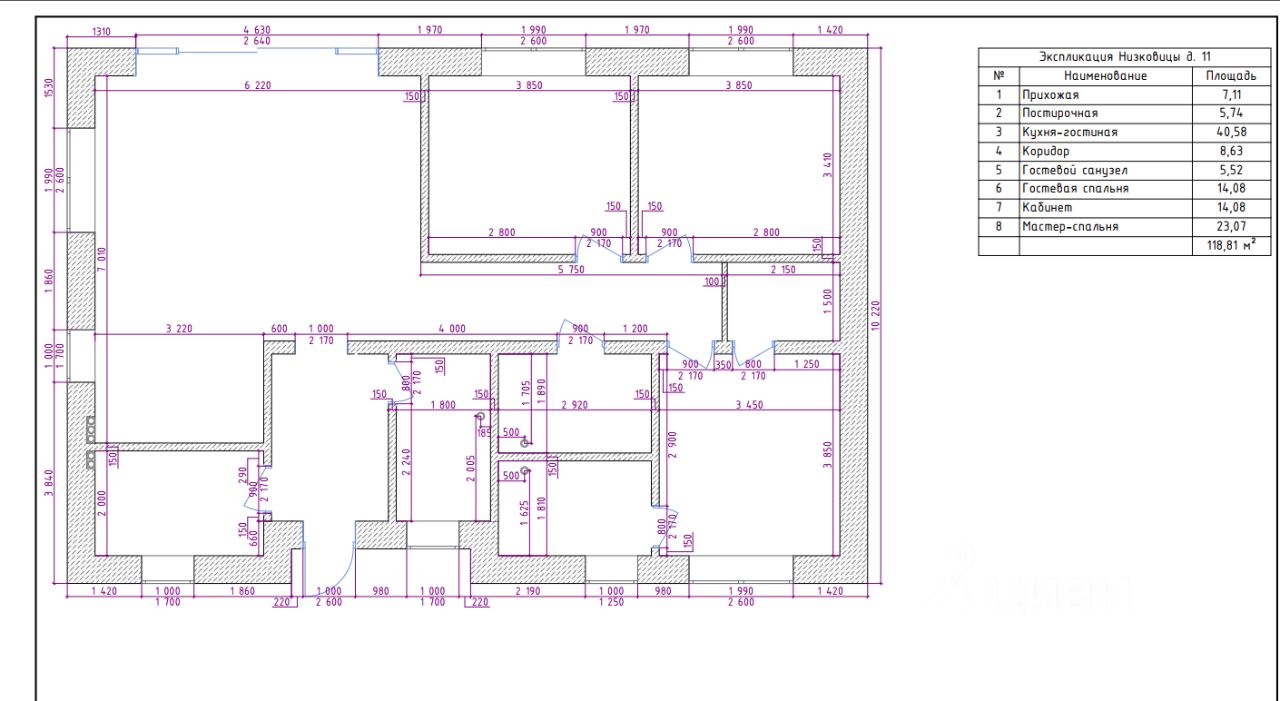Select the '2 640' window dimension
Viewport: 1280px width, 701px height.
257,41
